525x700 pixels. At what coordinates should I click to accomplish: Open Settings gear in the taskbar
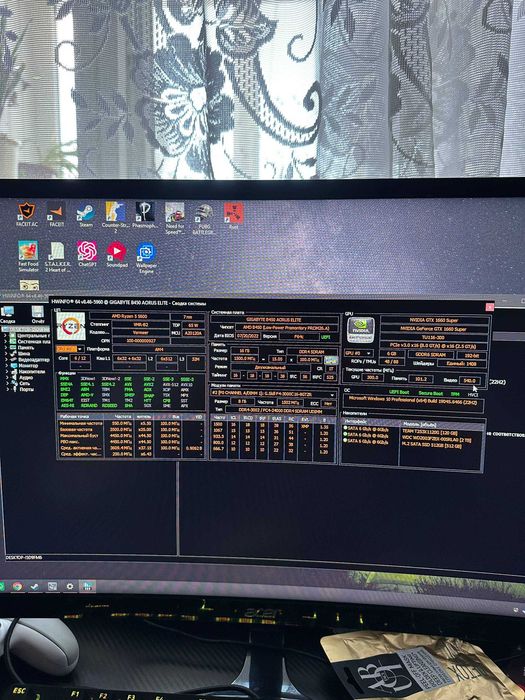pos(70,586)
